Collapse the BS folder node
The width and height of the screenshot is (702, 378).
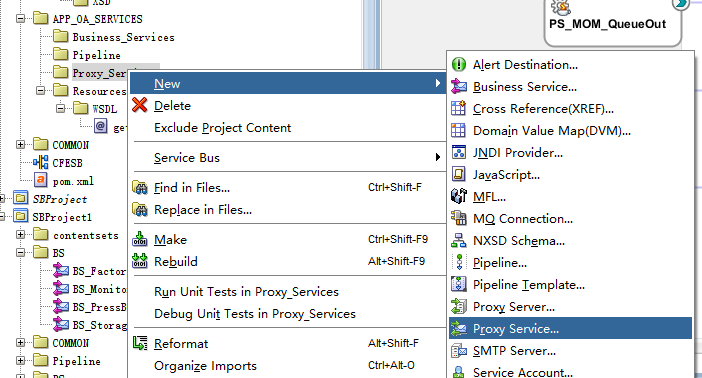[x=21, y=253]
